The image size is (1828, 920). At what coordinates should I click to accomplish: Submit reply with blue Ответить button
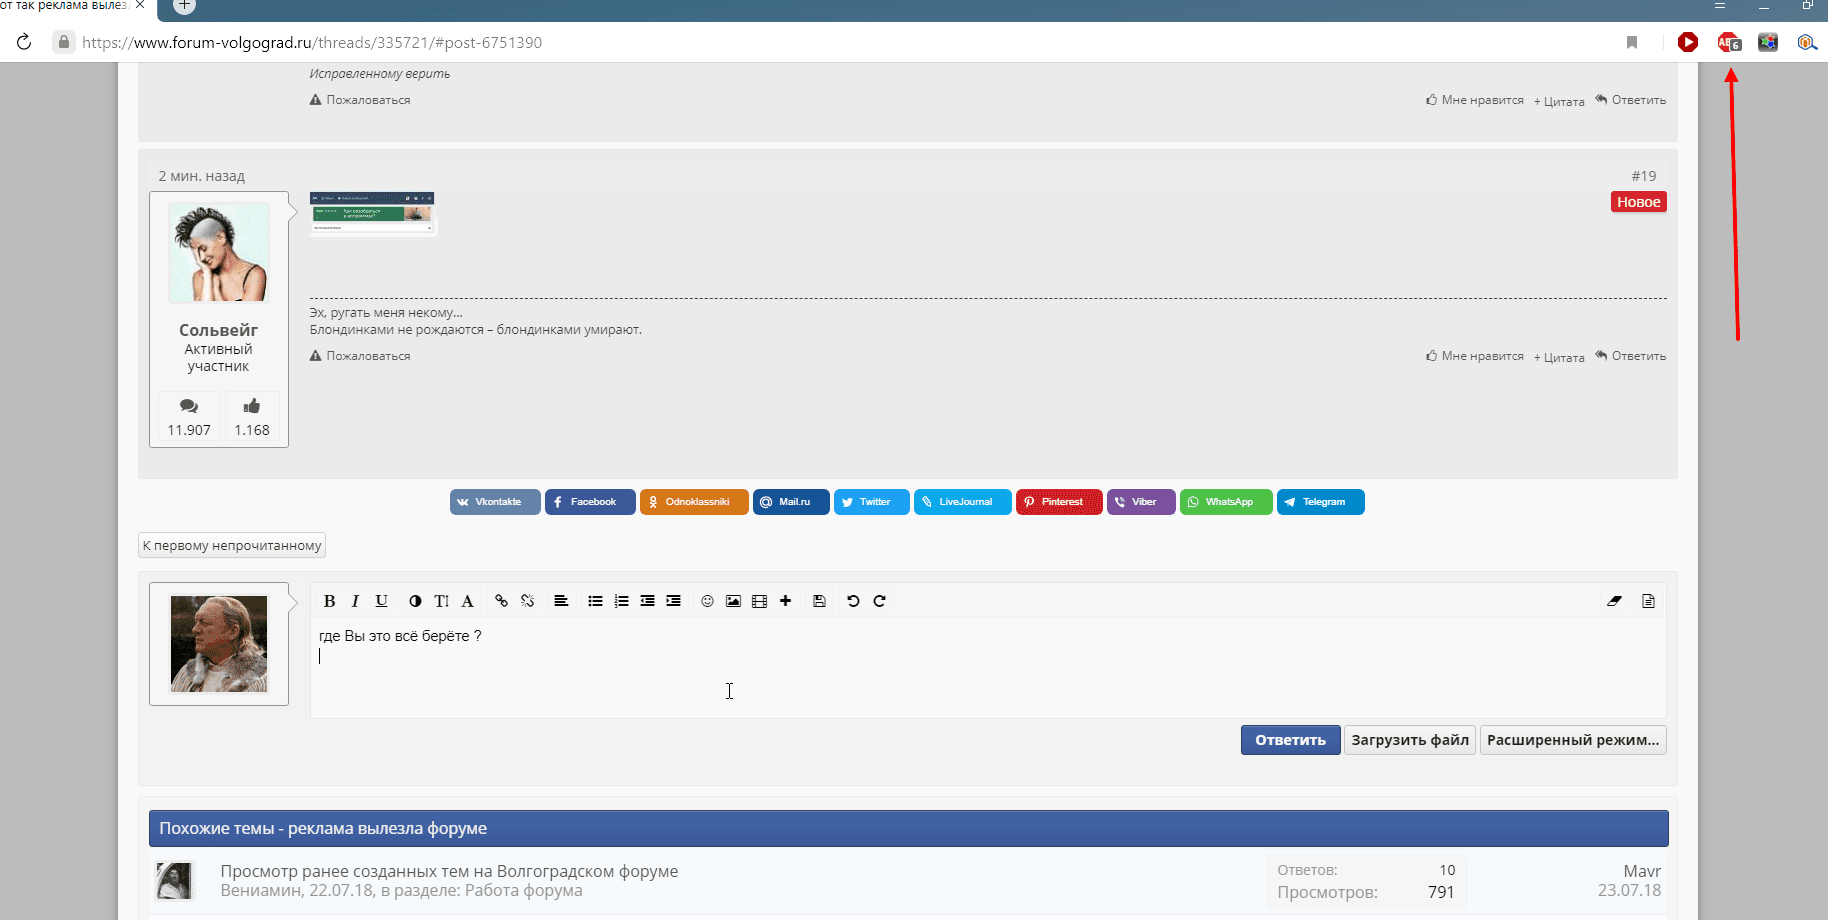(x=1291, y=740)
